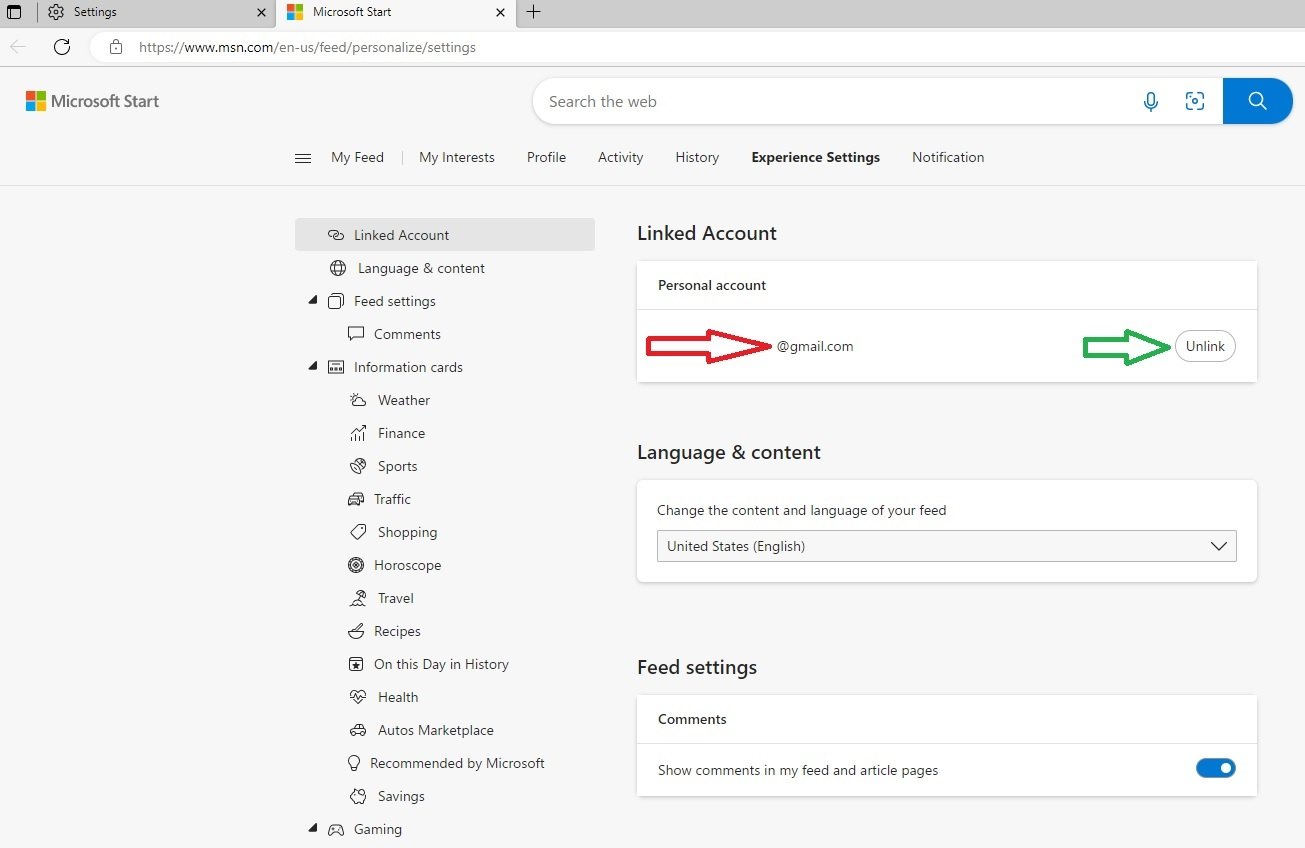Click the Unlink account button
Screen dimensions: 1305x848
1205,346
